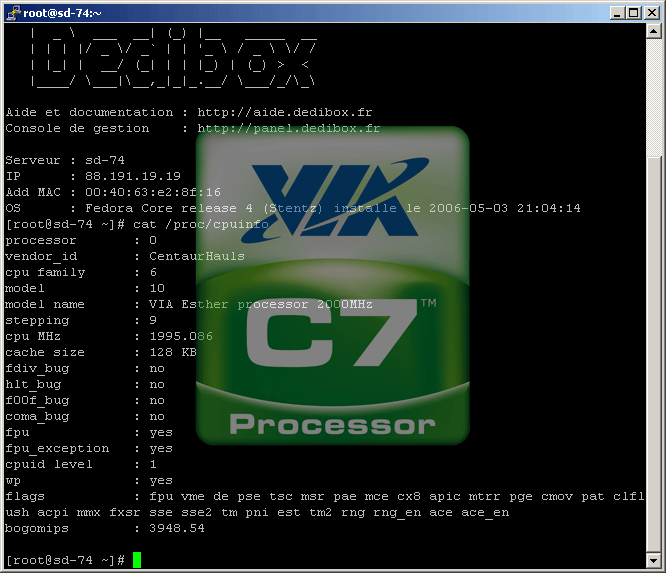Click the Serveur value sd-74
This screenshot has width=666, height=573.
104,161
